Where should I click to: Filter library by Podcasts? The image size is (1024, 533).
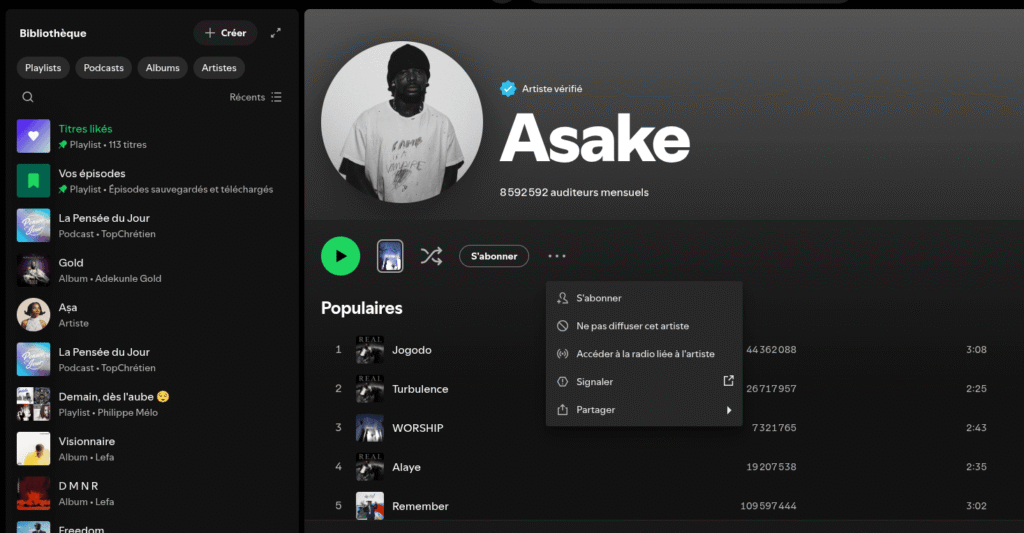pos(103,68)
